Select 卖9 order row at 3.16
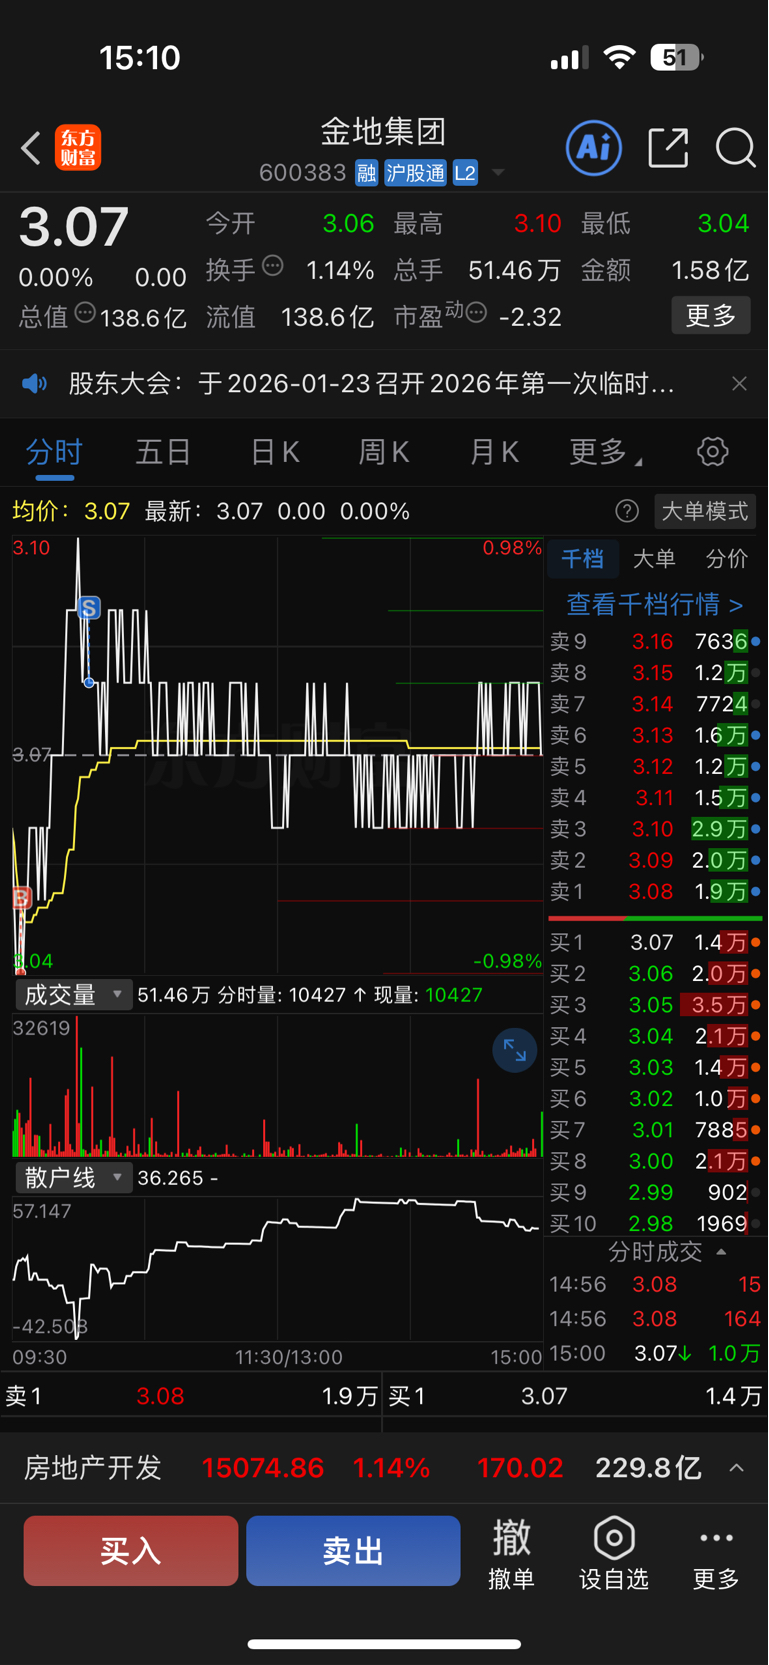 pyautogui.click(x=655, y=641)
